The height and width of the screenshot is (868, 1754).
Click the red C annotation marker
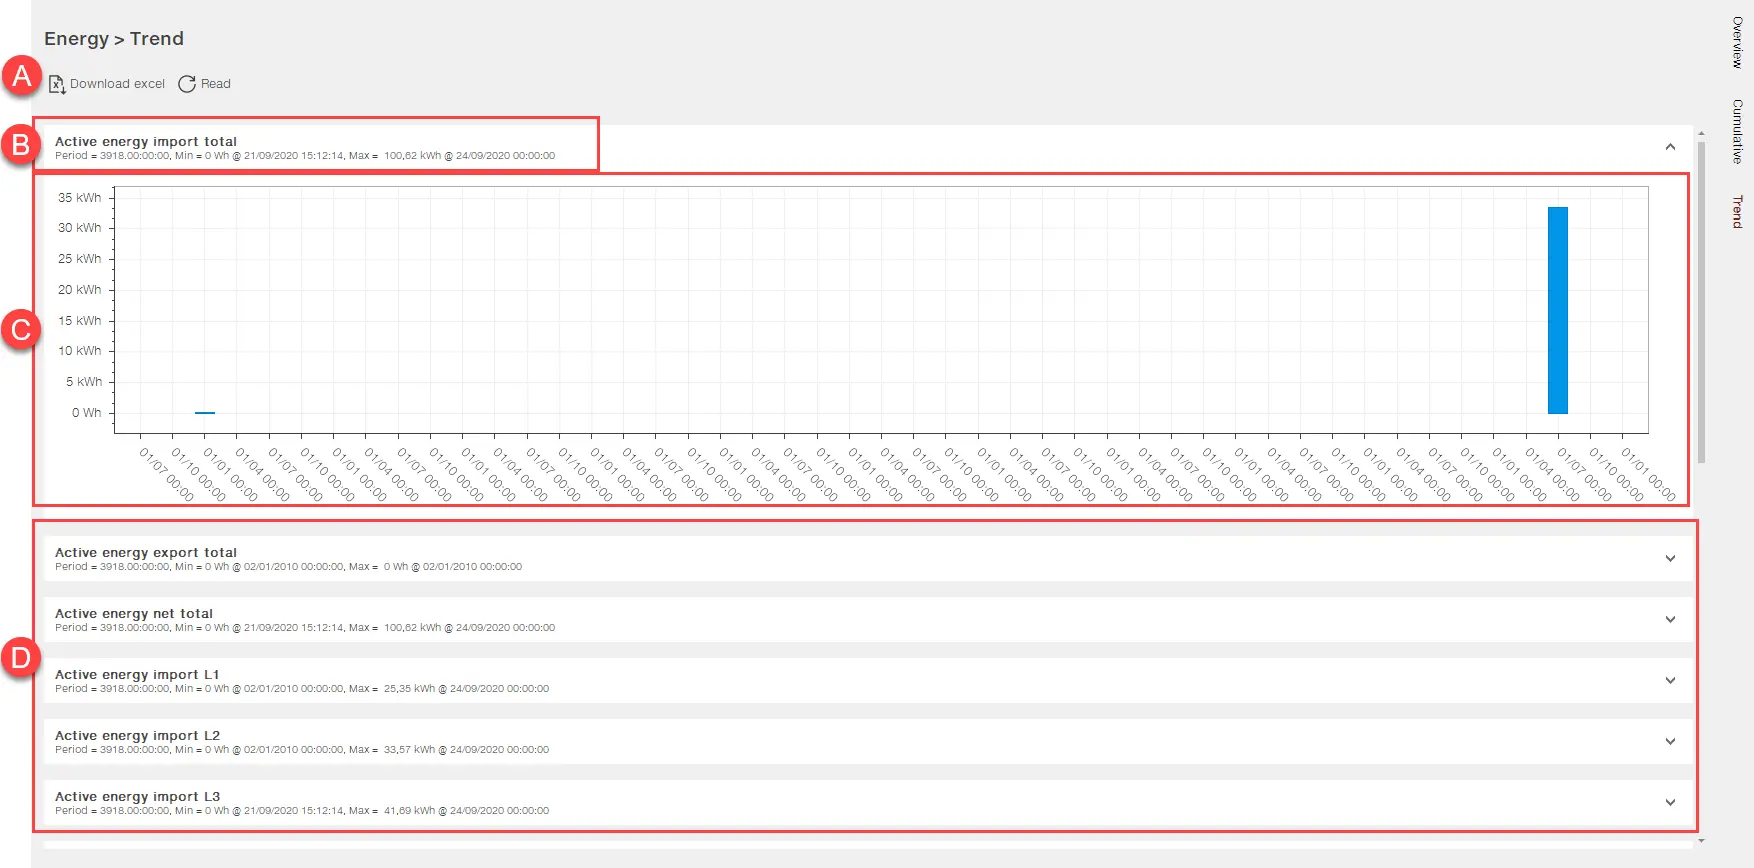tap(20, 329)
